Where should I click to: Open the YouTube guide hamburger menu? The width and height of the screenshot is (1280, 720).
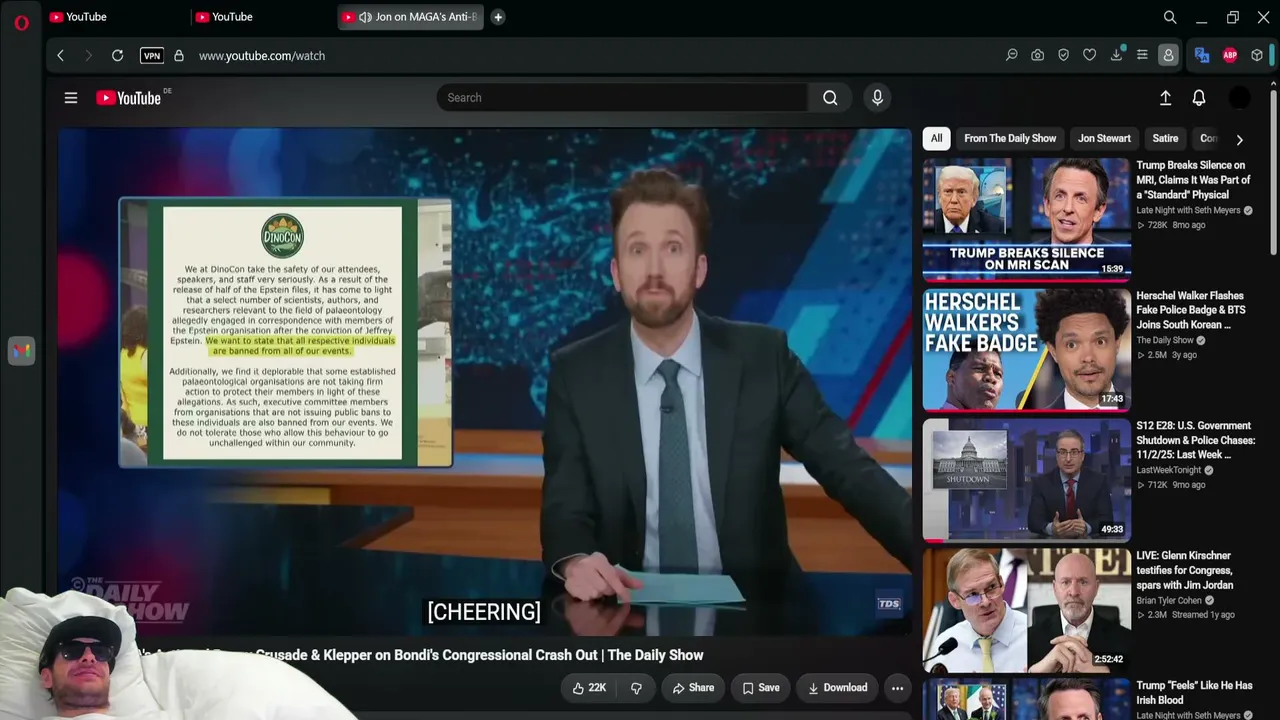click(x=71, y=98)
